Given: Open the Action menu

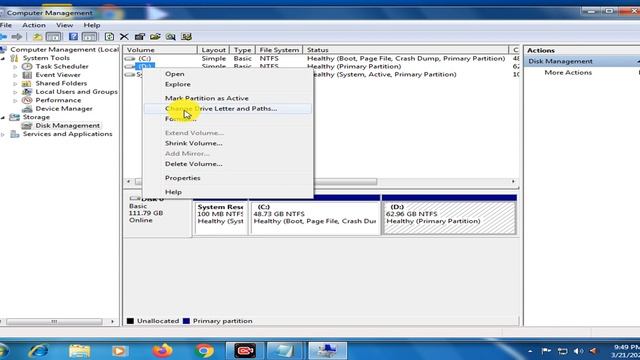Looking at the screenshot, I should point(34,25).
